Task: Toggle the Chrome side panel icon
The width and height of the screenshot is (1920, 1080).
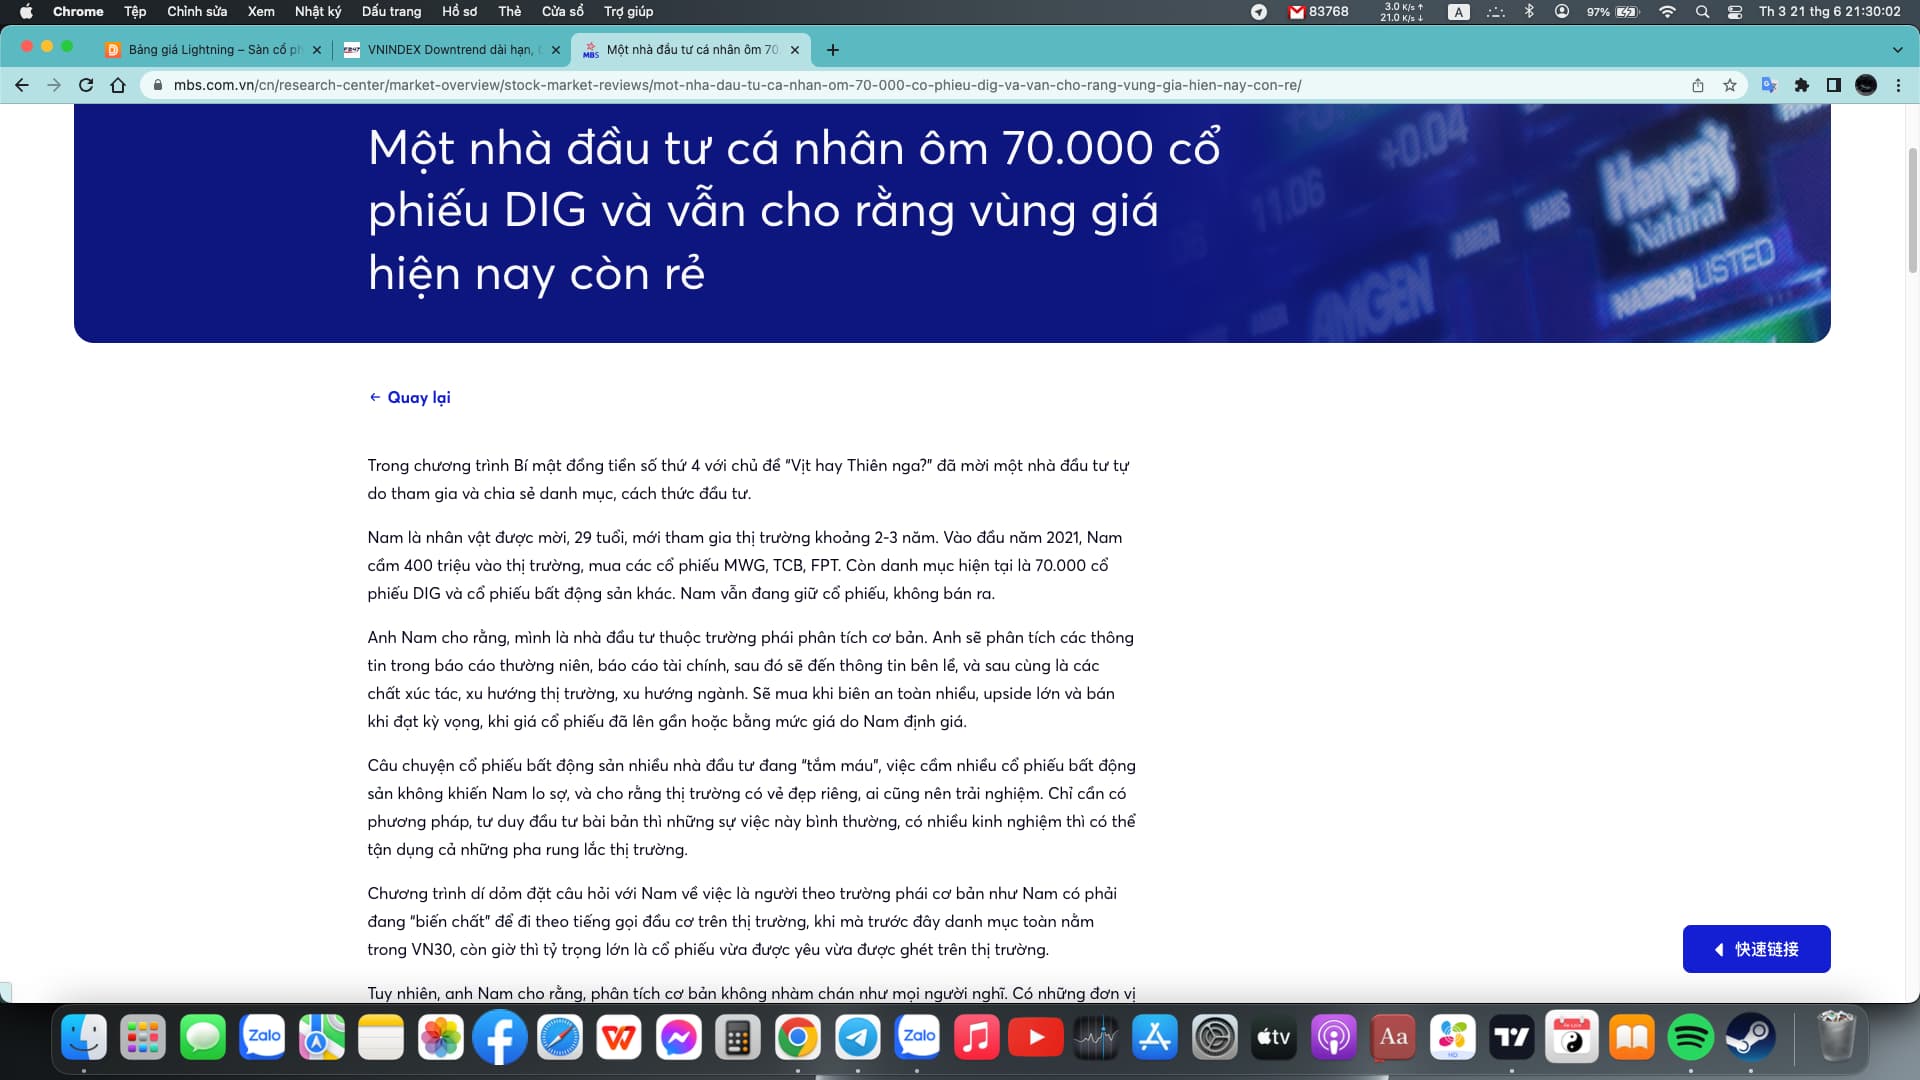Action: coord(1833,85)
